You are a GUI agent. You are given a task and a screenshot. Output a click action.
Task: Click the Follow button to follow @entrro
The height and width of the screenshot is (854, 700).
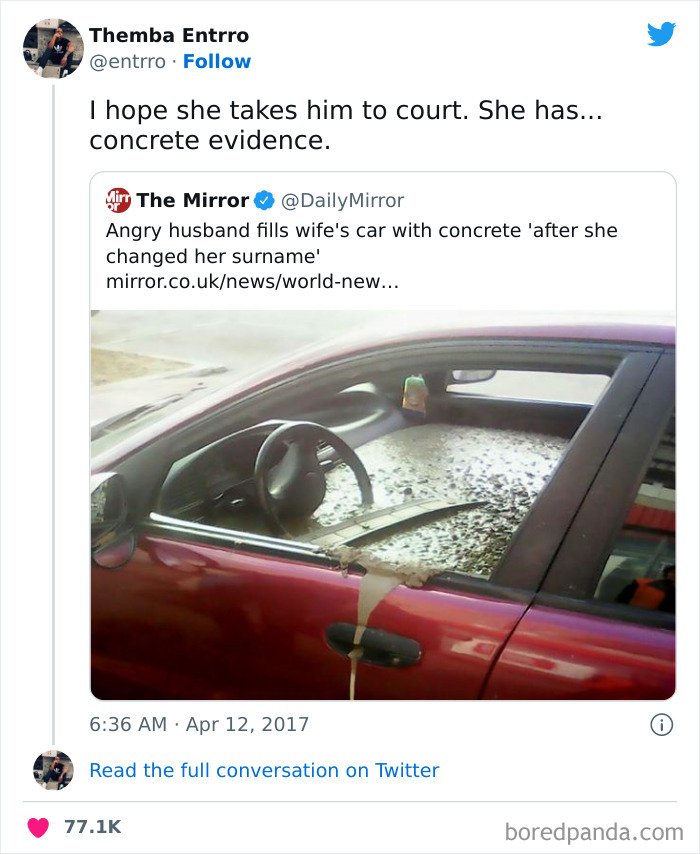[218, 62]
